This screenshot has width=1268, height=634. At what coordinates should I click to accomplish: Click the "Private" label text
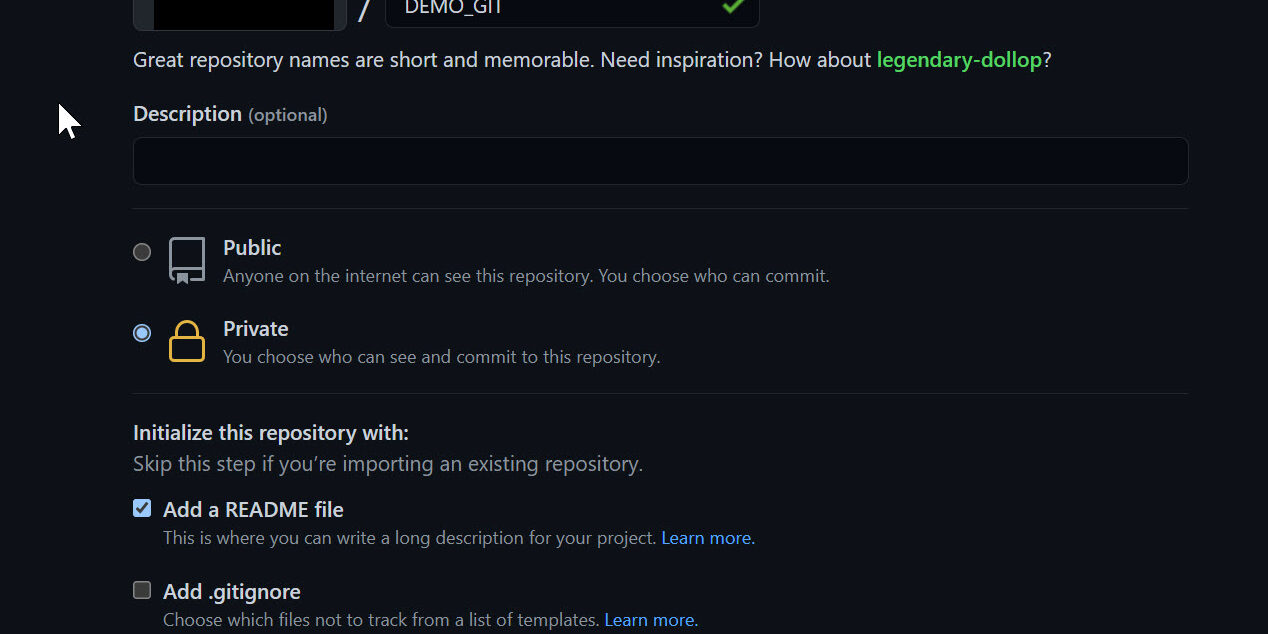point(255,329)
